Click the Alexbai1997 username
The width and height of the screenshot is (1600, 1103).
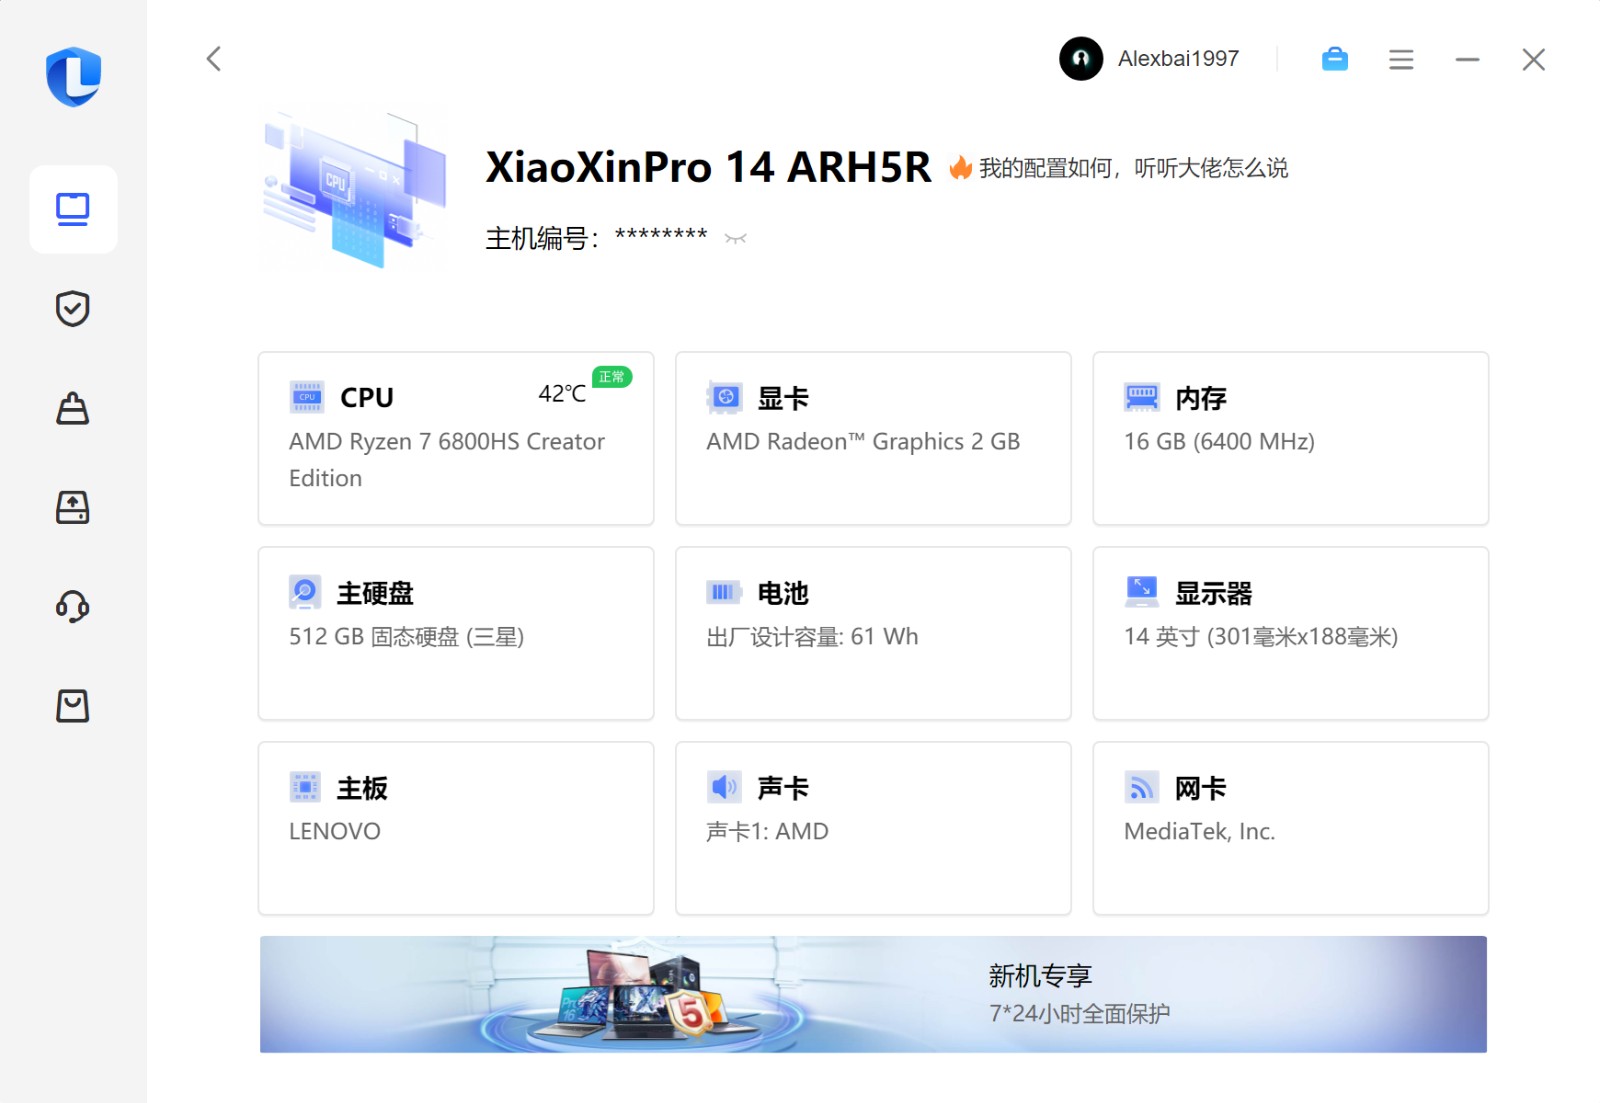[1178, 59]
